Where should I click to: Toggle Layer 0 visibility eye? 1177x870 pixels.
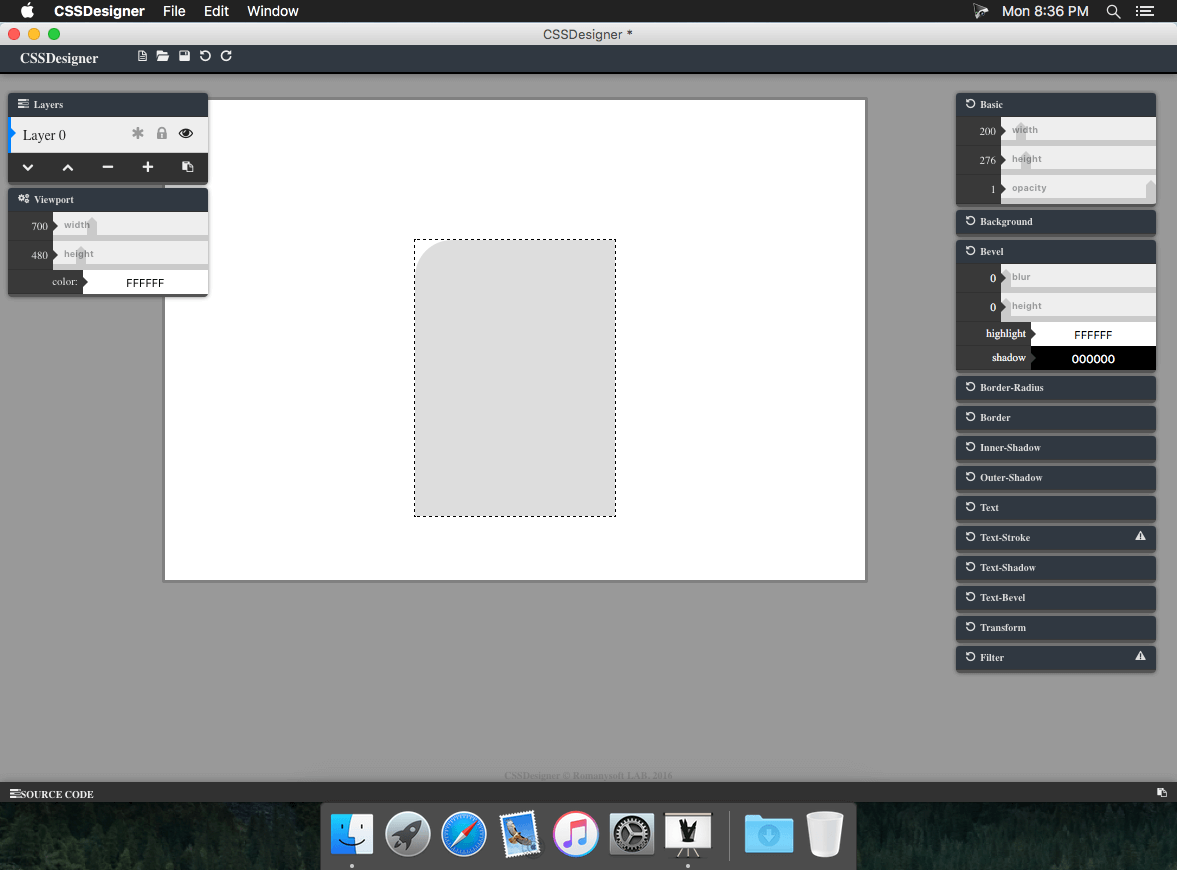click(185, 134)
